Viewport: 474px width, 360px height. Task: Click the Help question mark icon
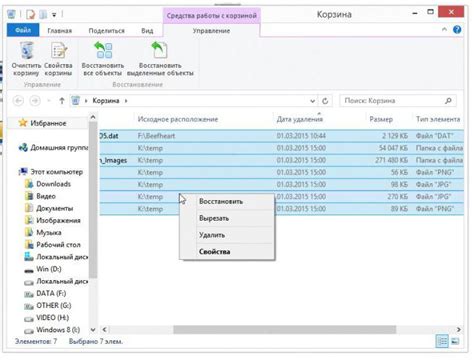coord(457,30)
